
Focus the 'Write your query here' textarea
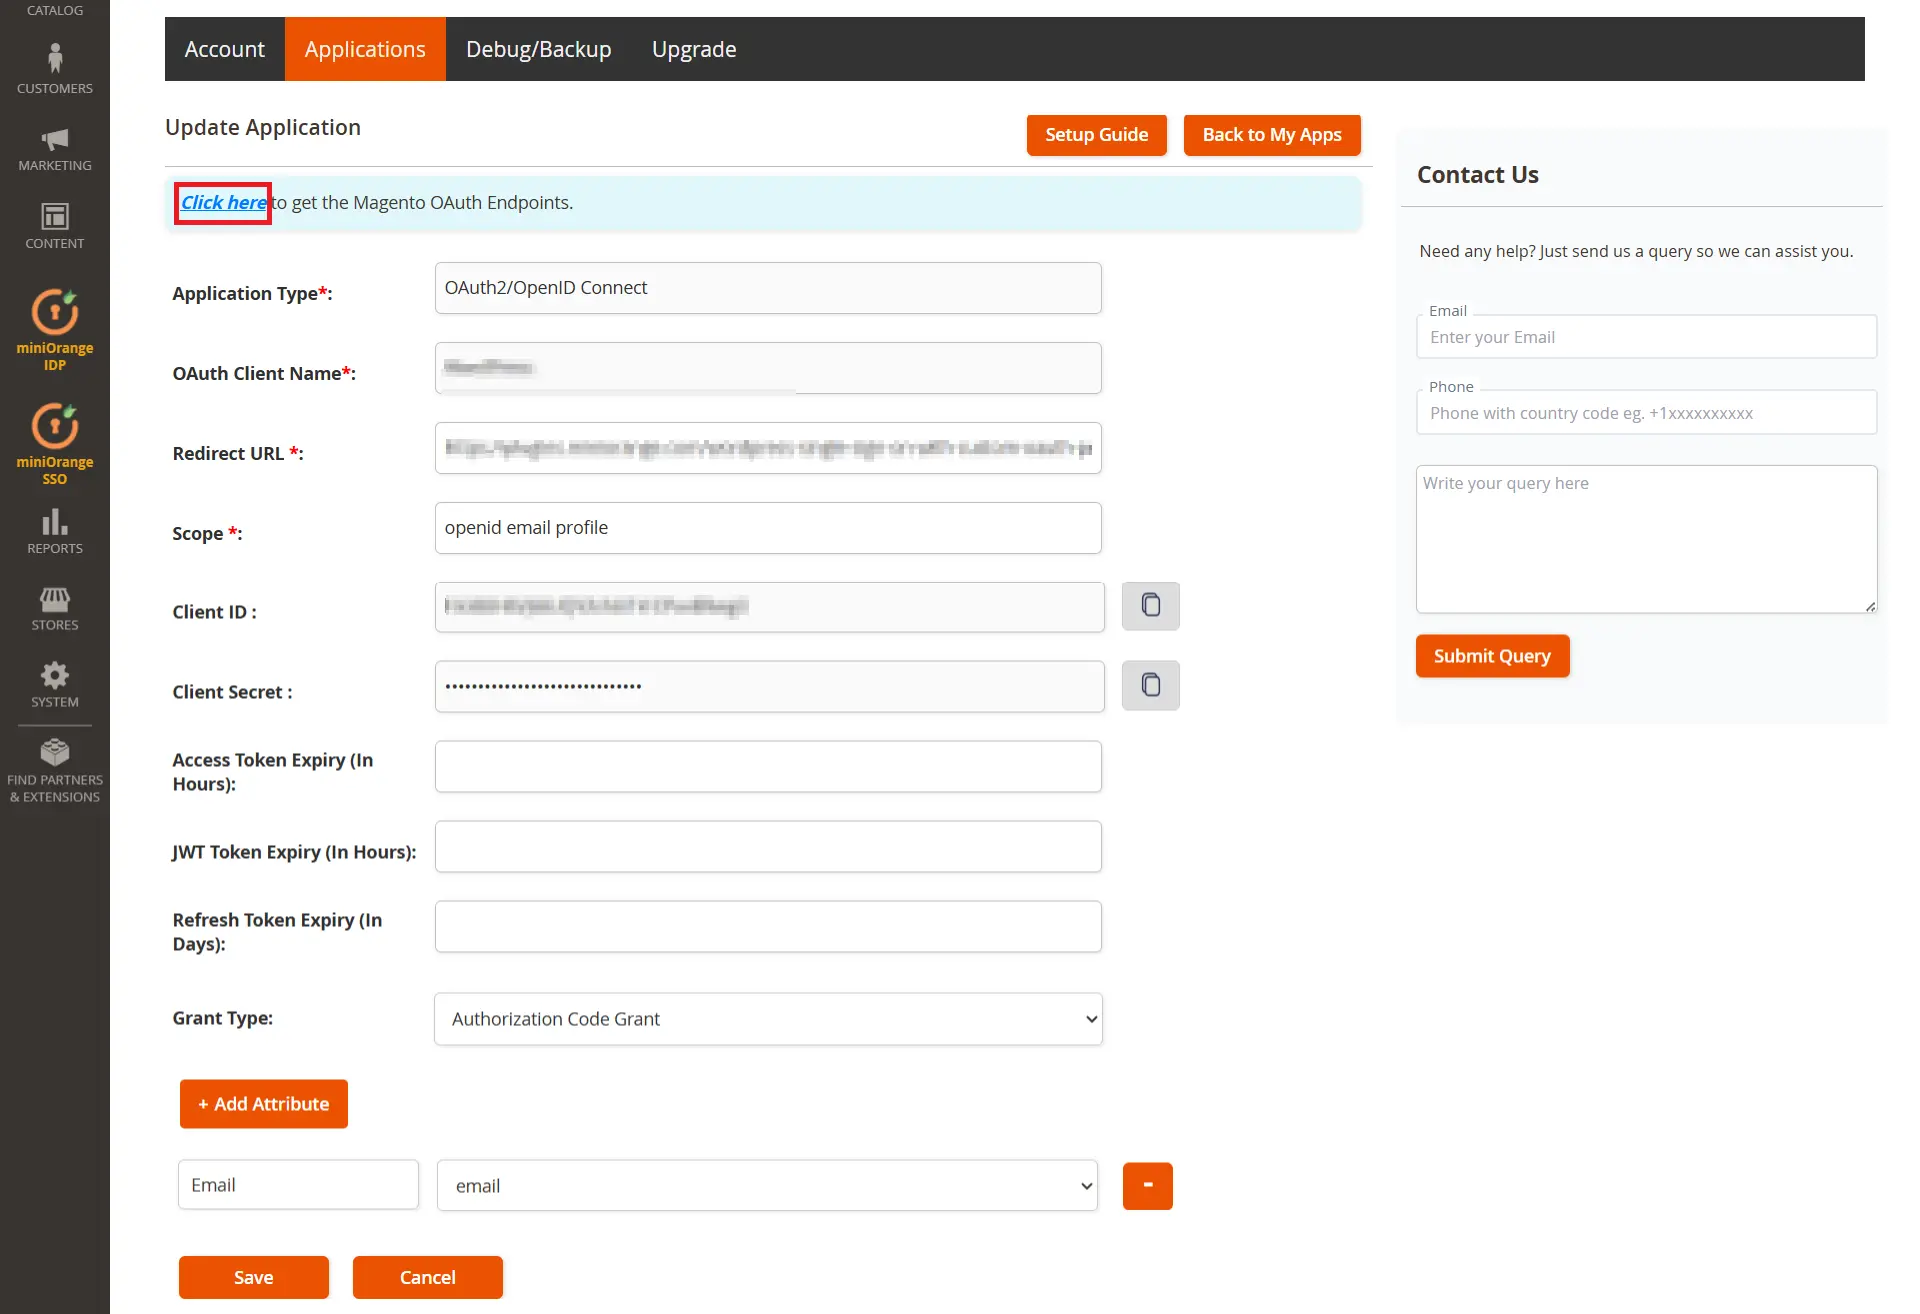pos(1646,539)
